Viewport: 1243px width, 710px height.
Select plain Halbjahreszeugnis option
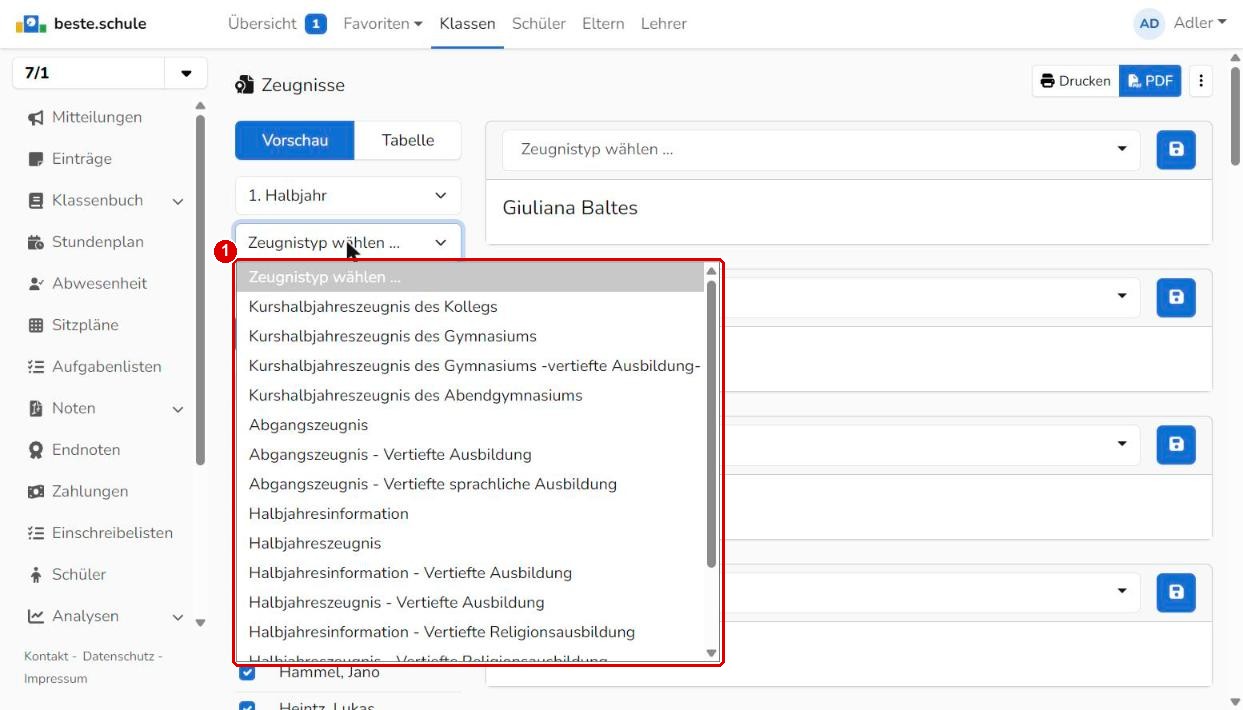pos(315,543)
